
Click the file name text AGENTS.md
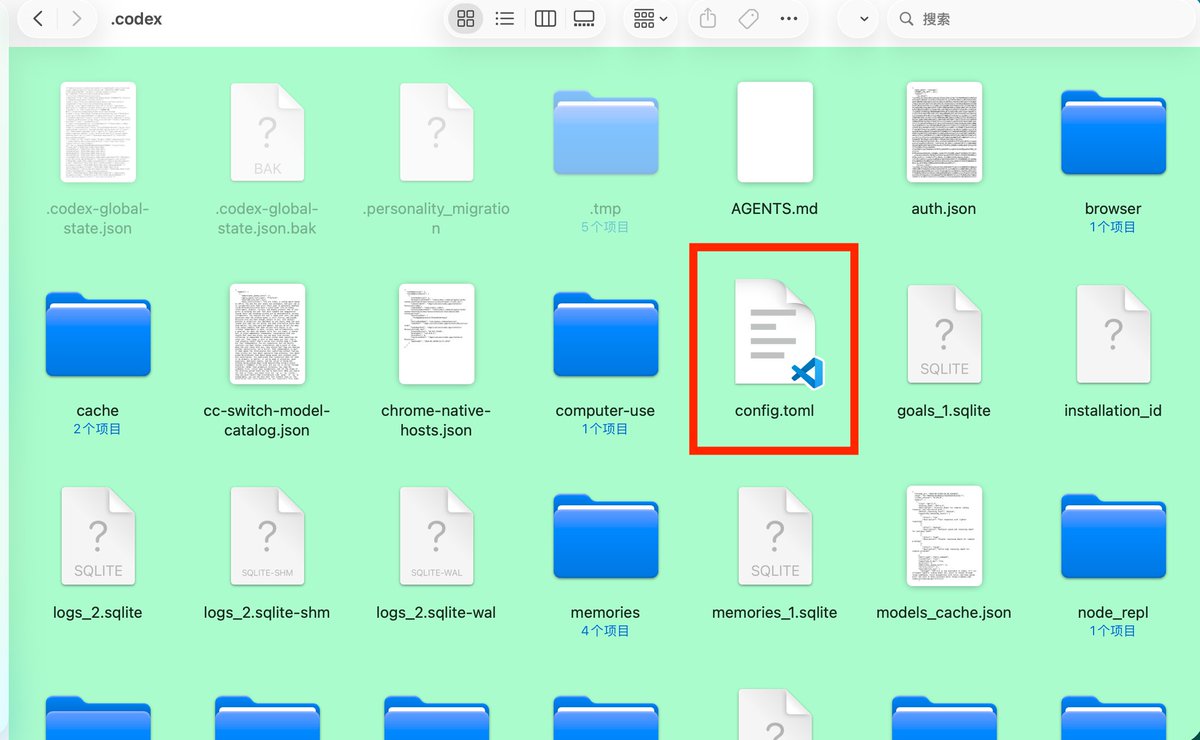774,209
